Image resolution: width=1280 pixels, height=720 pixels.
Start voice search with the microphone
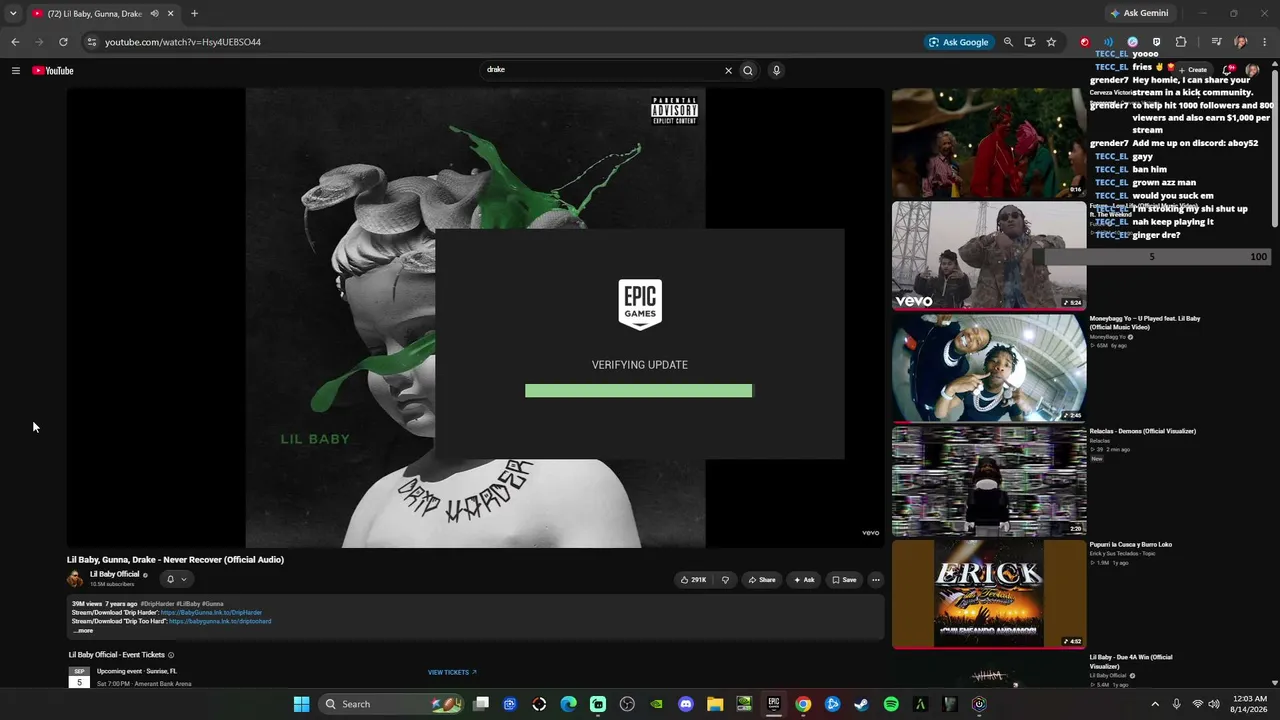pos(776,70)
